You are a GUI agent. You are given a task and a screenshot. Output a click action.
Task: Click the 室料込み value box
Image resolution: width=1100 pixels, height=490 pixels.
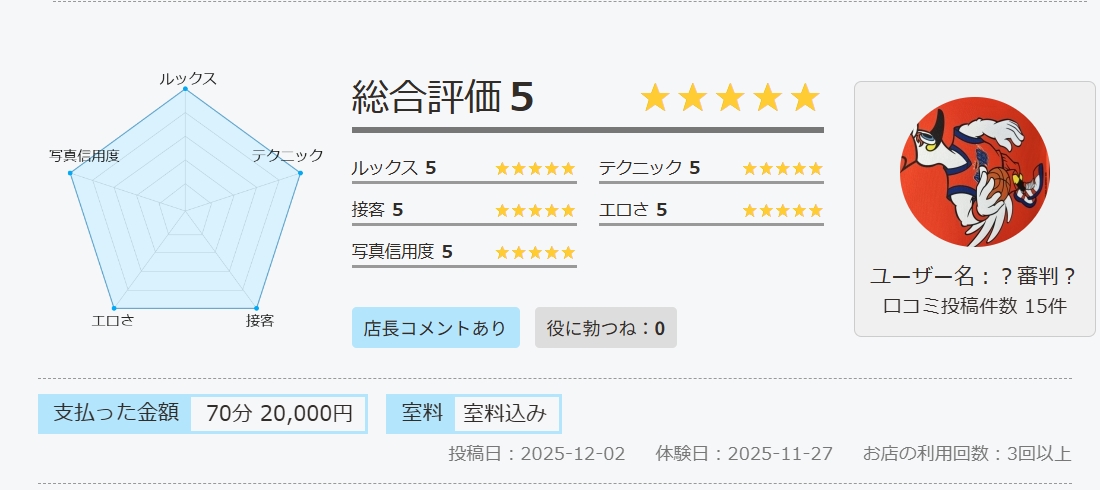tap(505, 413)
